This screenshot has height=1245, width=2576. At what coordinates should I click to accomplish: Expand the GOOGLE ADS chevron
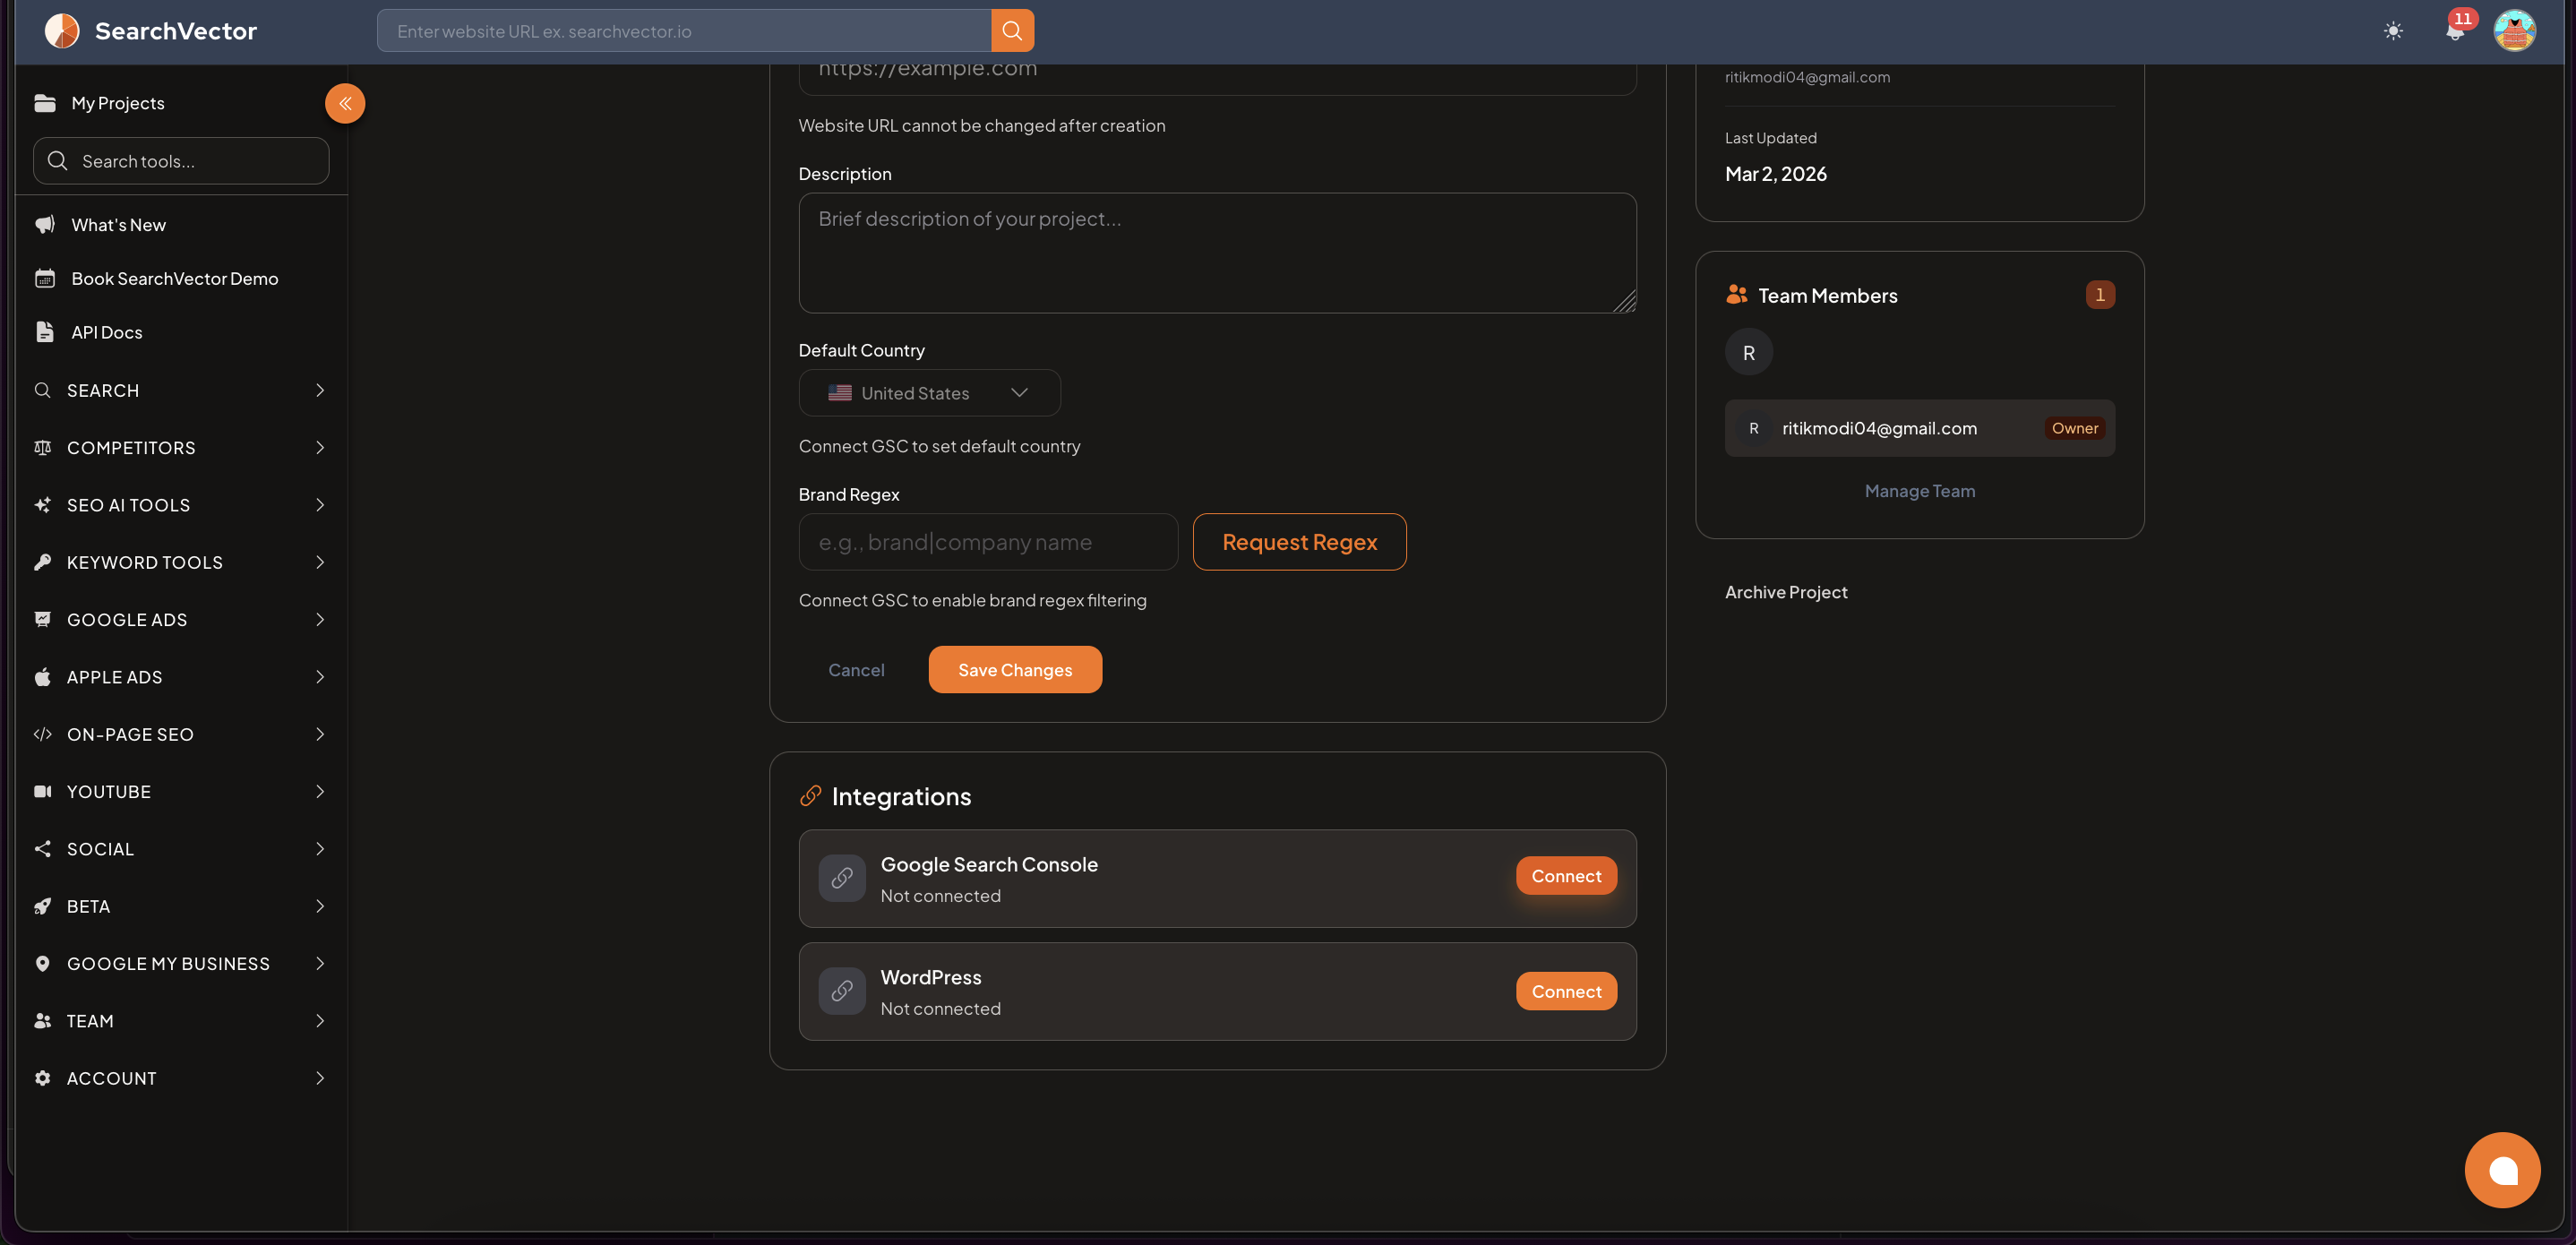320,620
